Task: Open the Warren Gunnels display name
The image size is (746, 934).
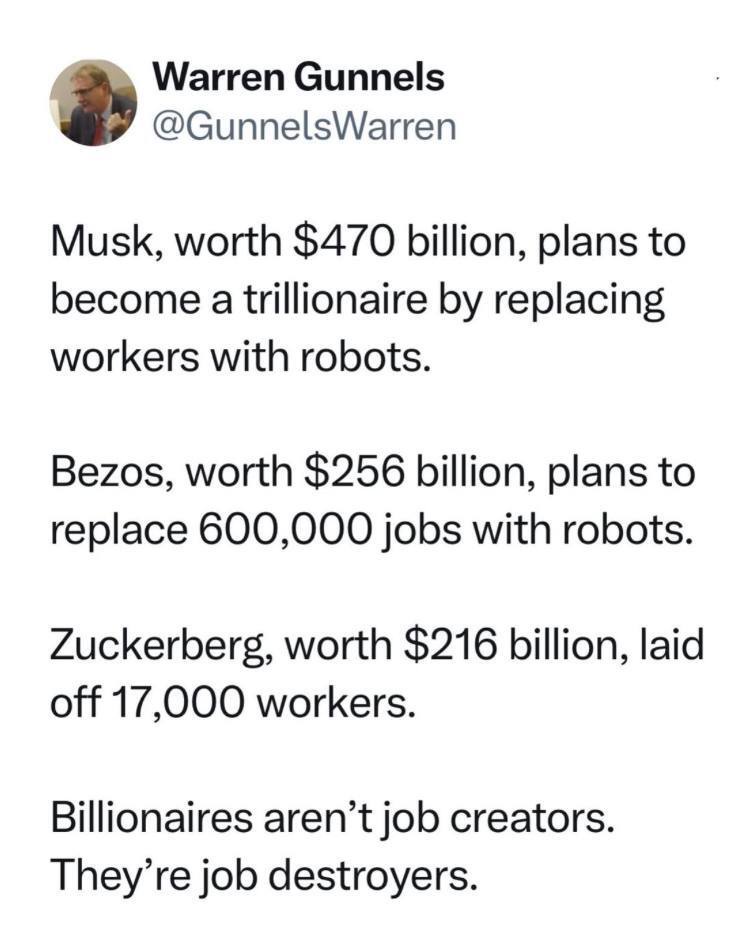Action: click(x=300, y=77)
